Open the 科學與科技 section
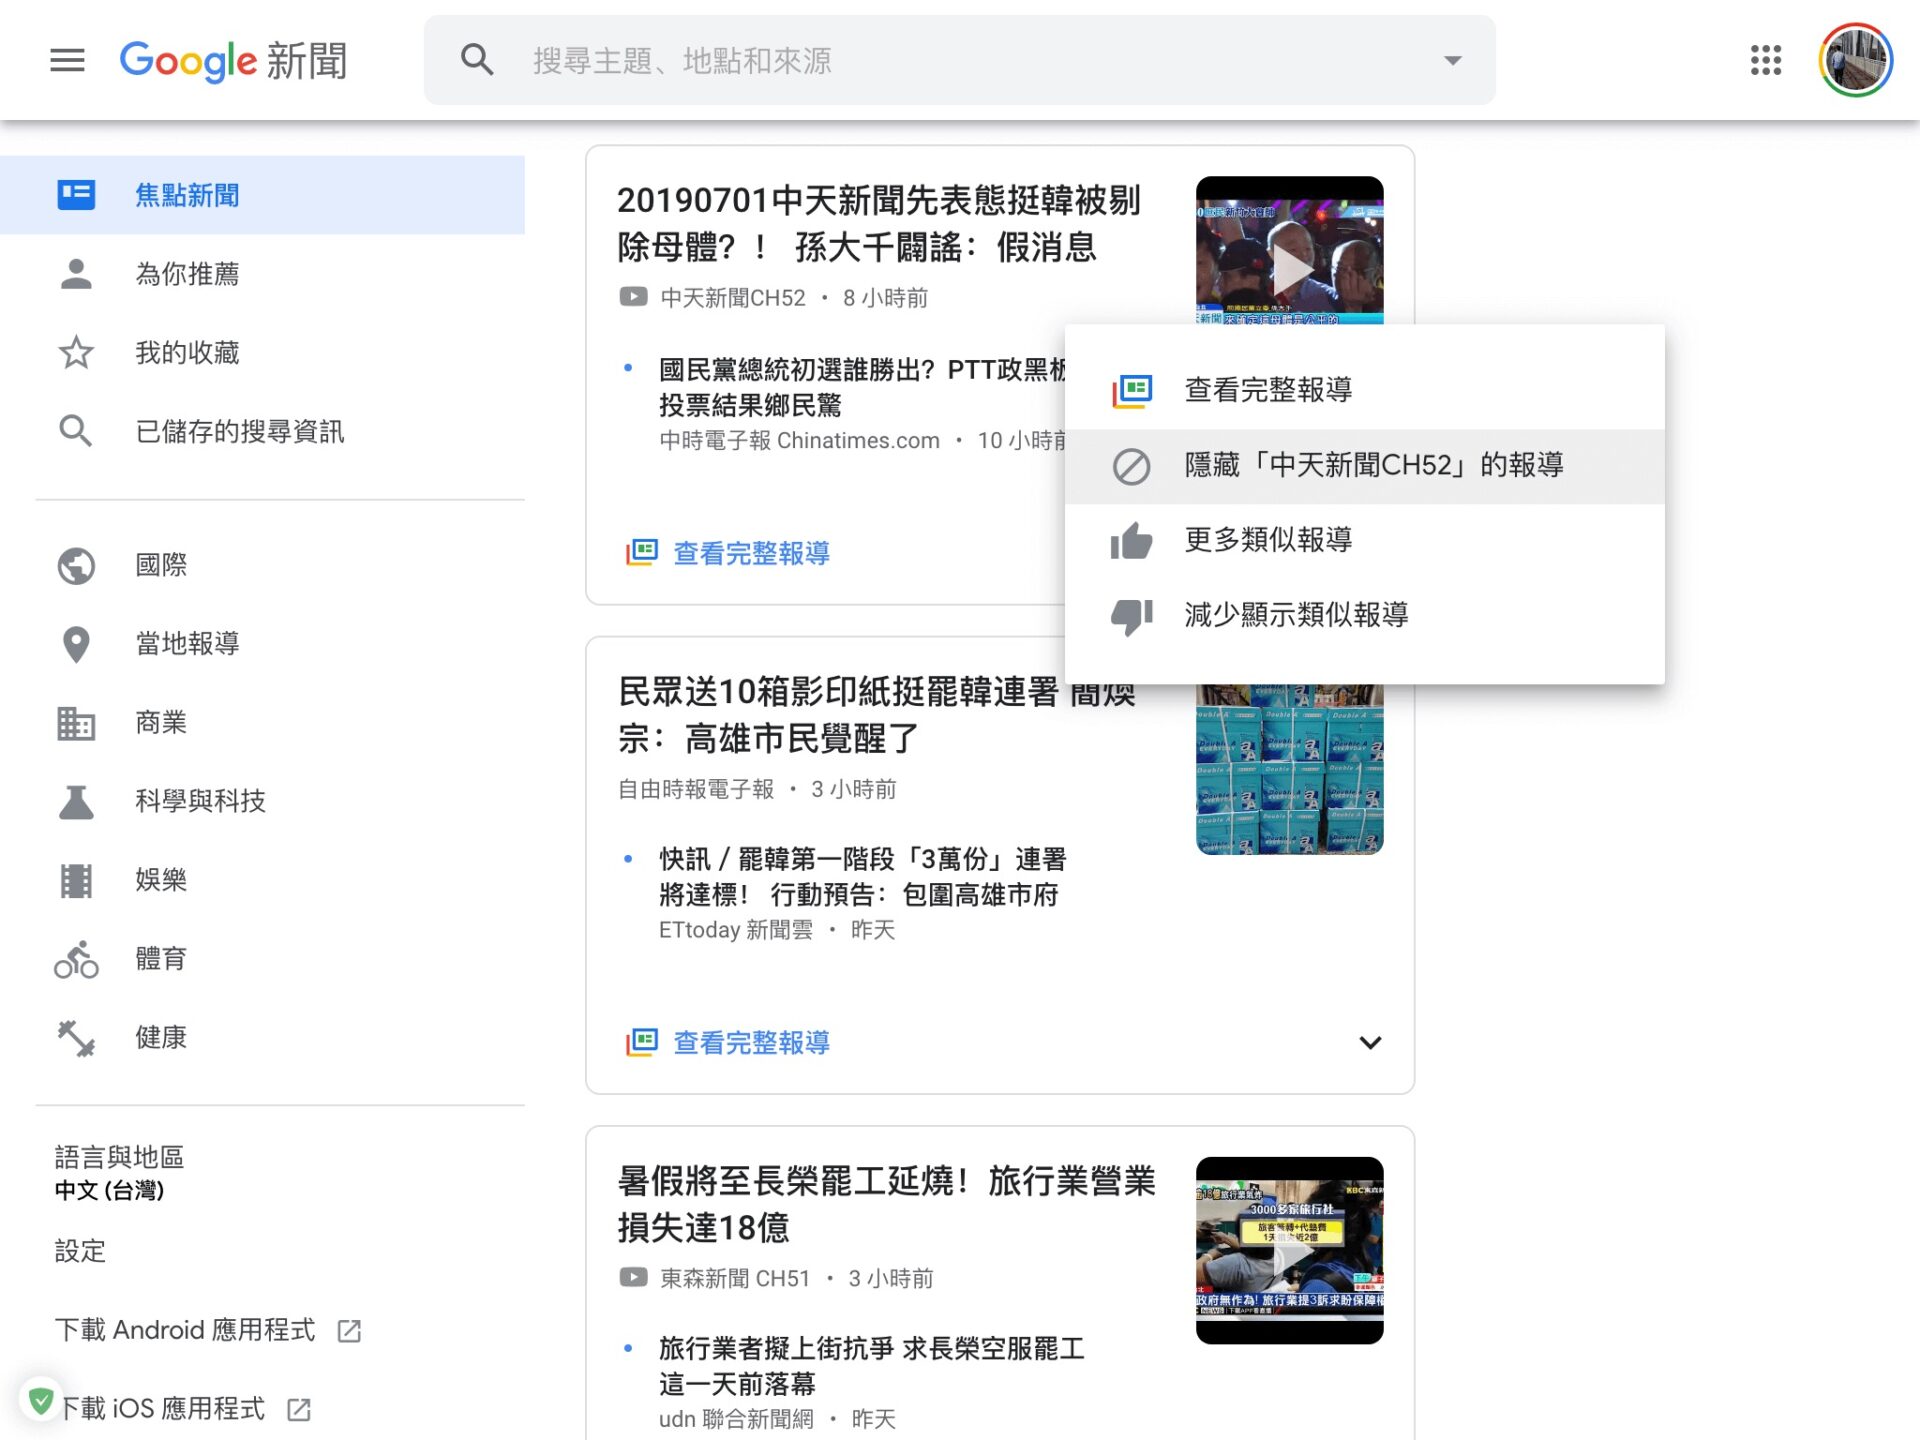 click(x=262, y=801)
